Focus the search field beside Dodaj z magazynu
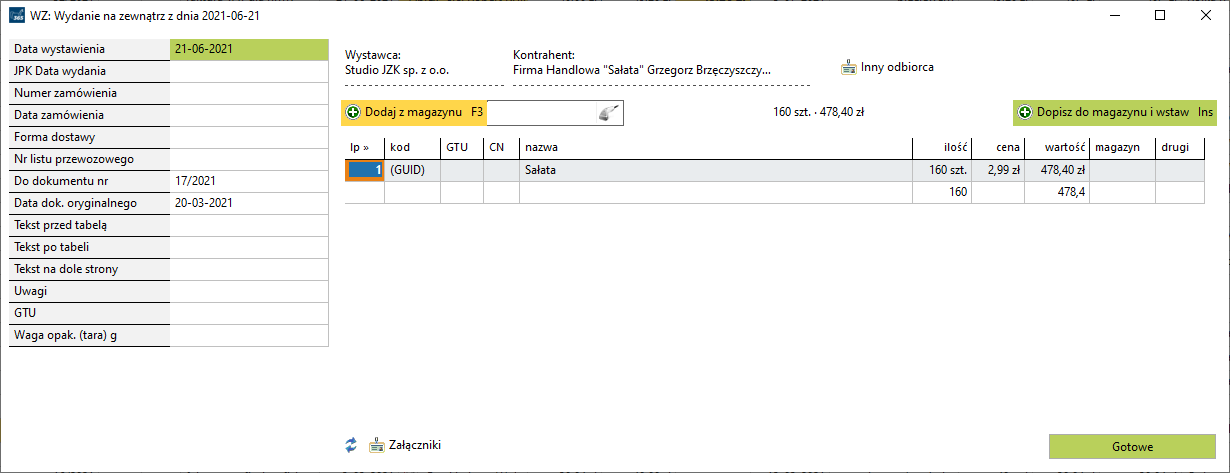The width and height of the screenshot is (1230, 473). tap(543, 113)
